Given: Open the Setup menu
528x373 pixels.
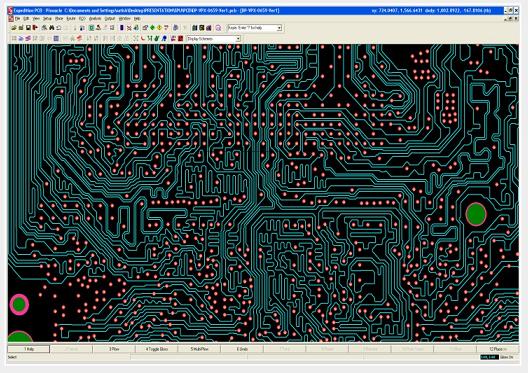Looking at the screenshot, I should tap(47, 19).
